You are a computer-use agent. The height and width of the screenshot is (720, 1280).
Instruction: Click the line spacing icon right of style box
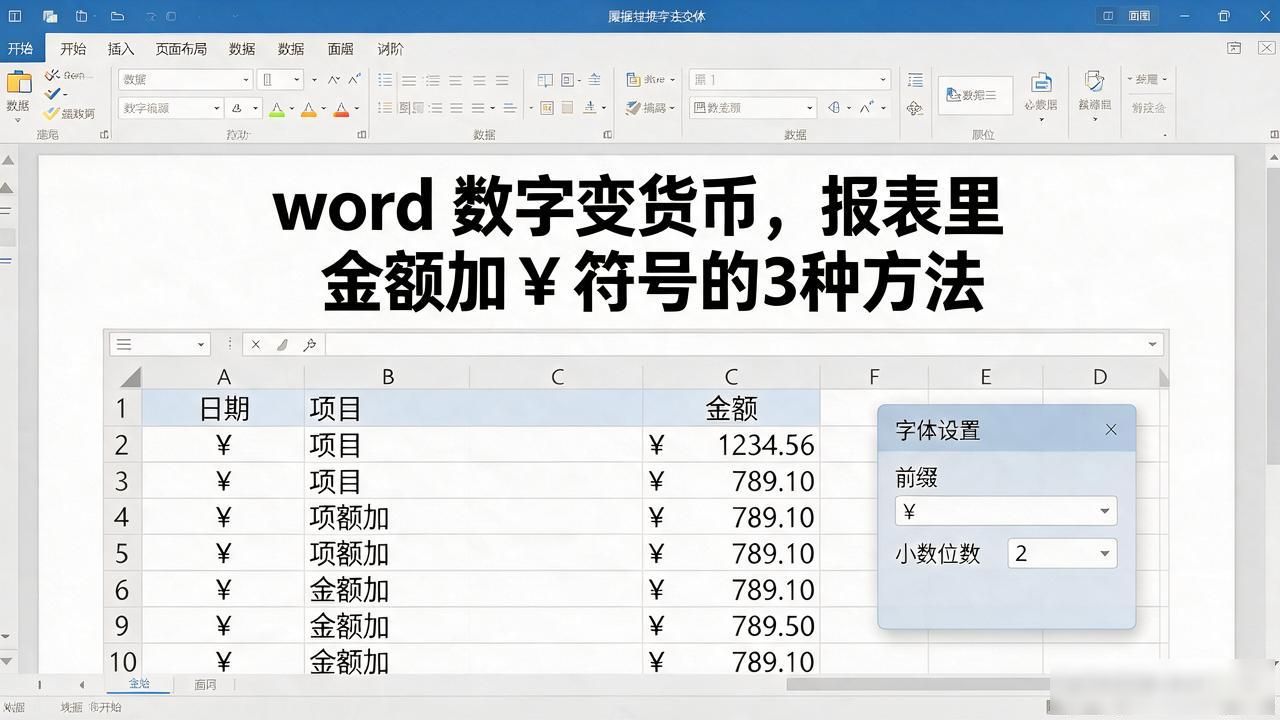915,80
